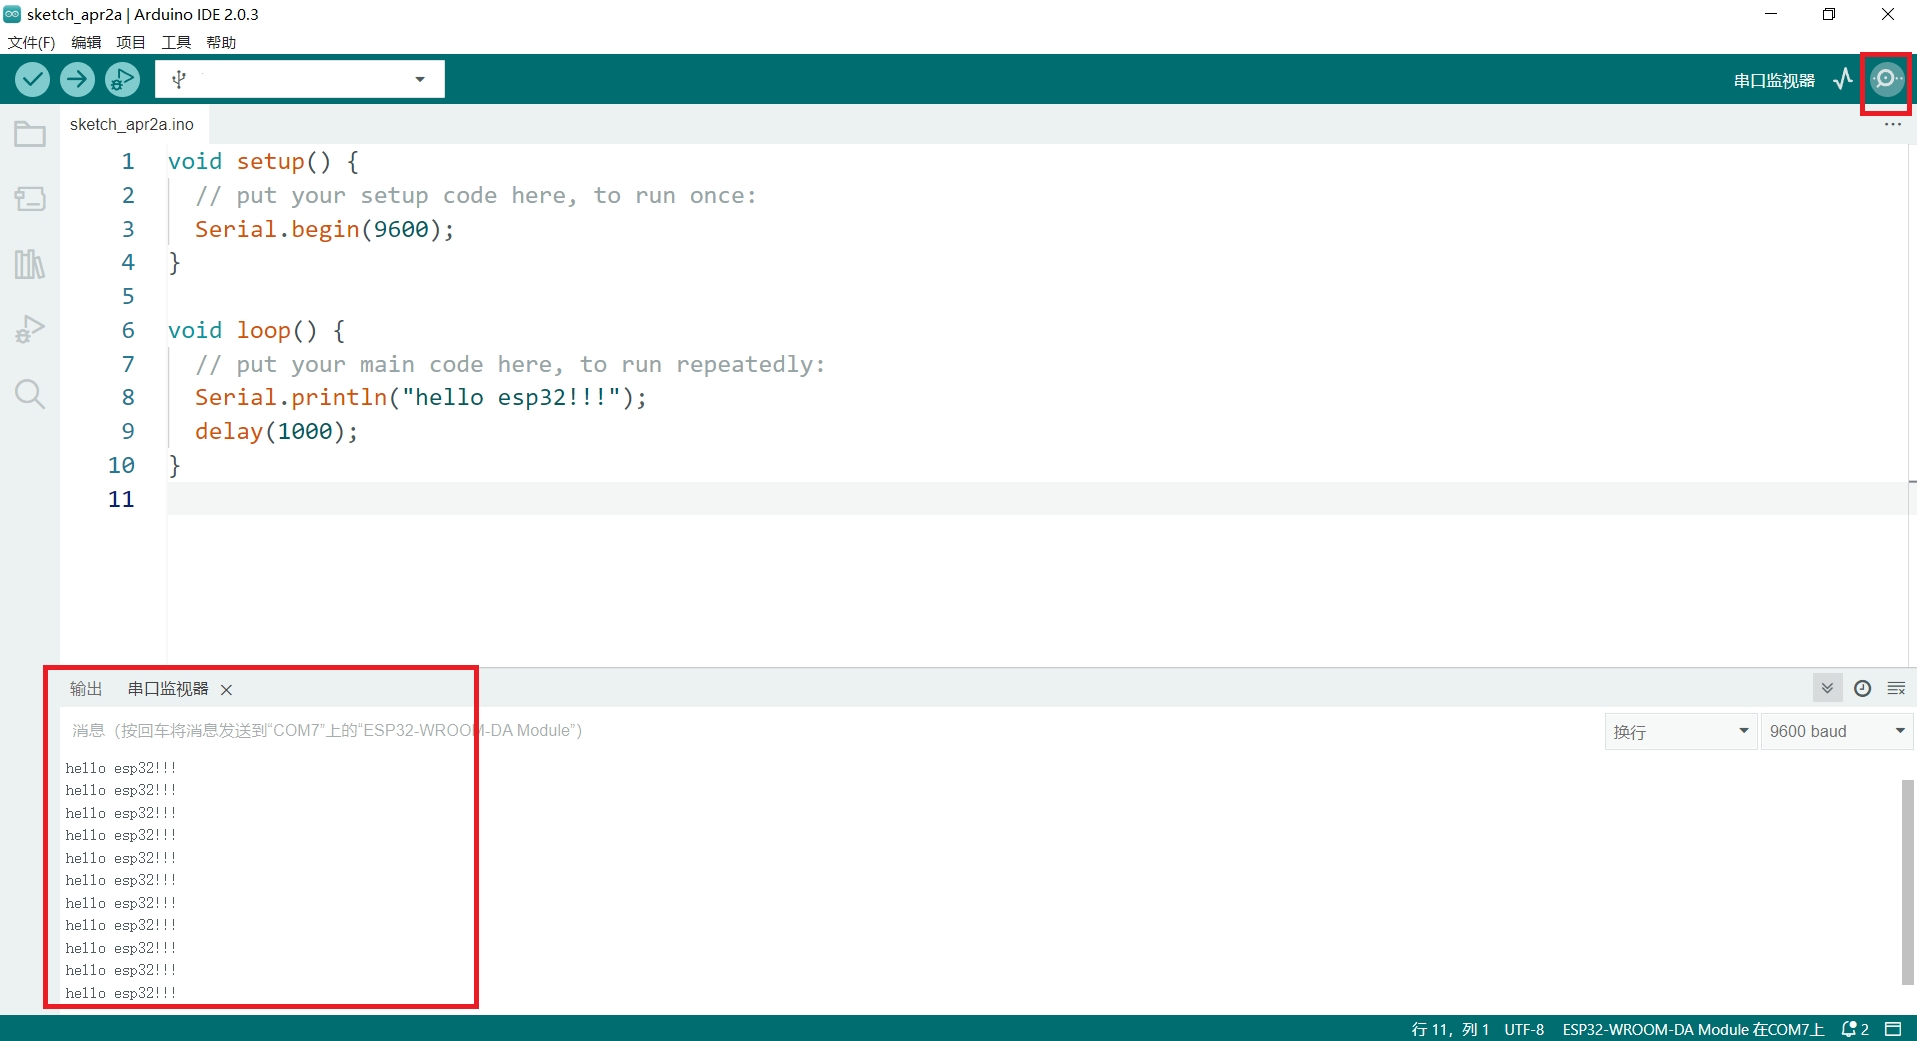Clear the serial monitor output
1917x1041 pixels.
(1896, 688)
